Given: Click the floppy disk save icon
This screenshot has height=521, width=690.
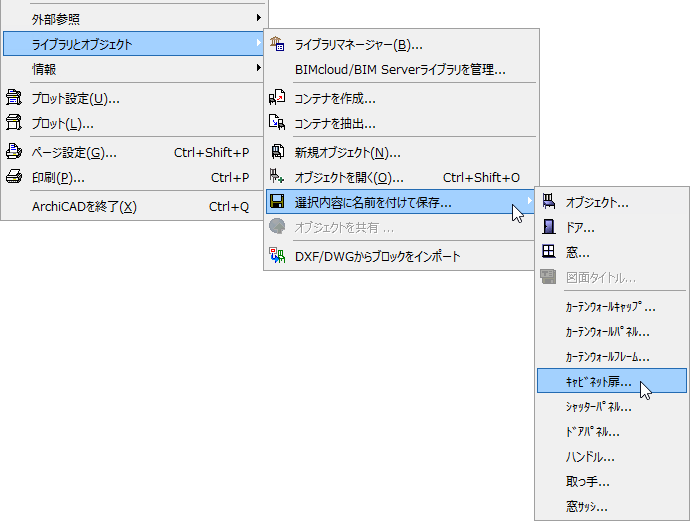Looking at the screenshot, I should pos(277,201).
